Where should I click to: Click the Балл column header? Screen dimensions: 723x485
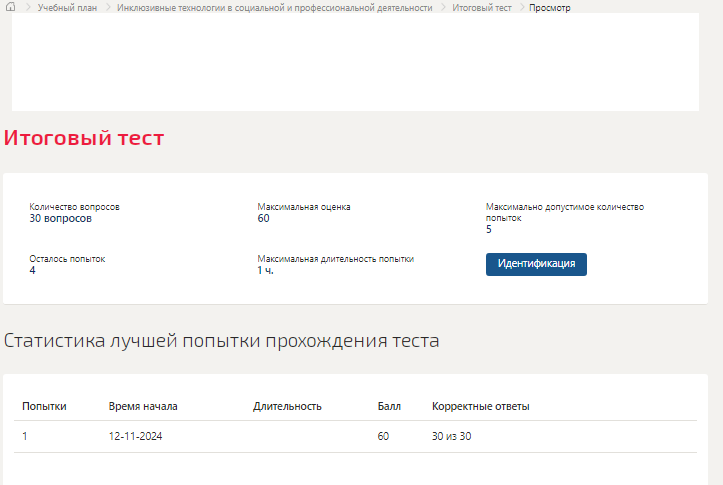(389, 406)
